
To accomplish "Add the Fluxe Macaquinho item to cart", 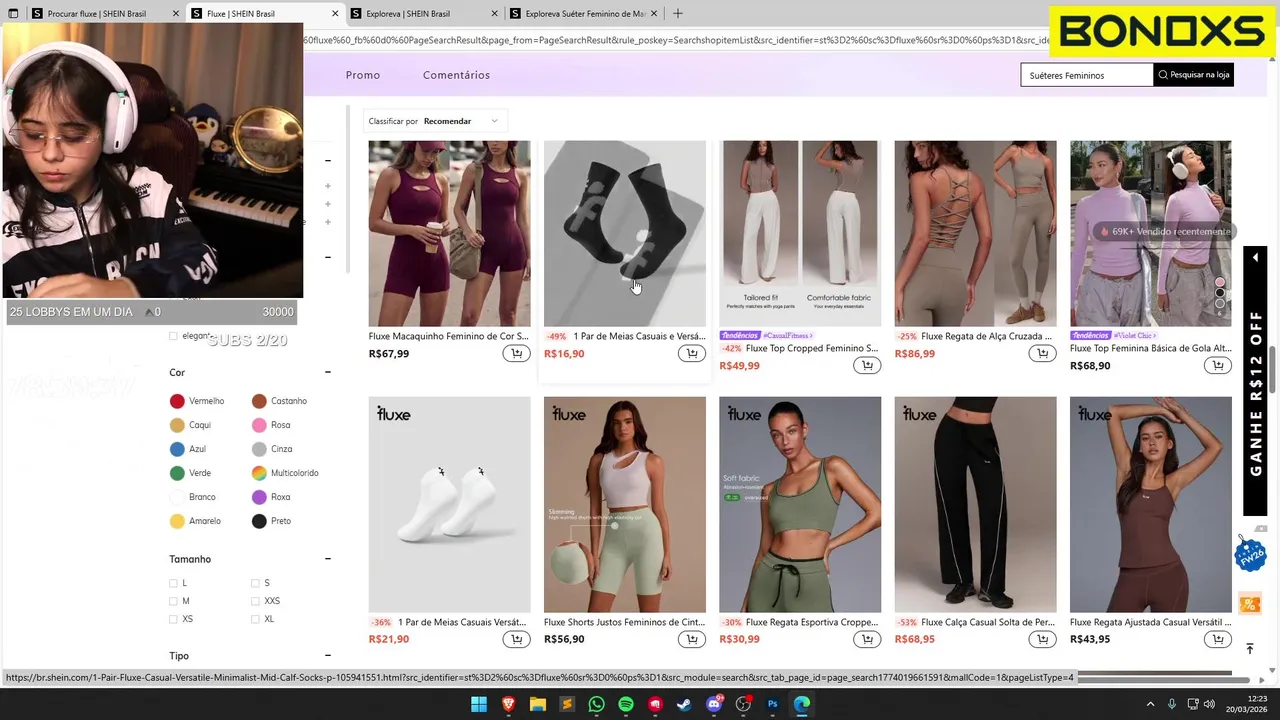I will 516,354.
